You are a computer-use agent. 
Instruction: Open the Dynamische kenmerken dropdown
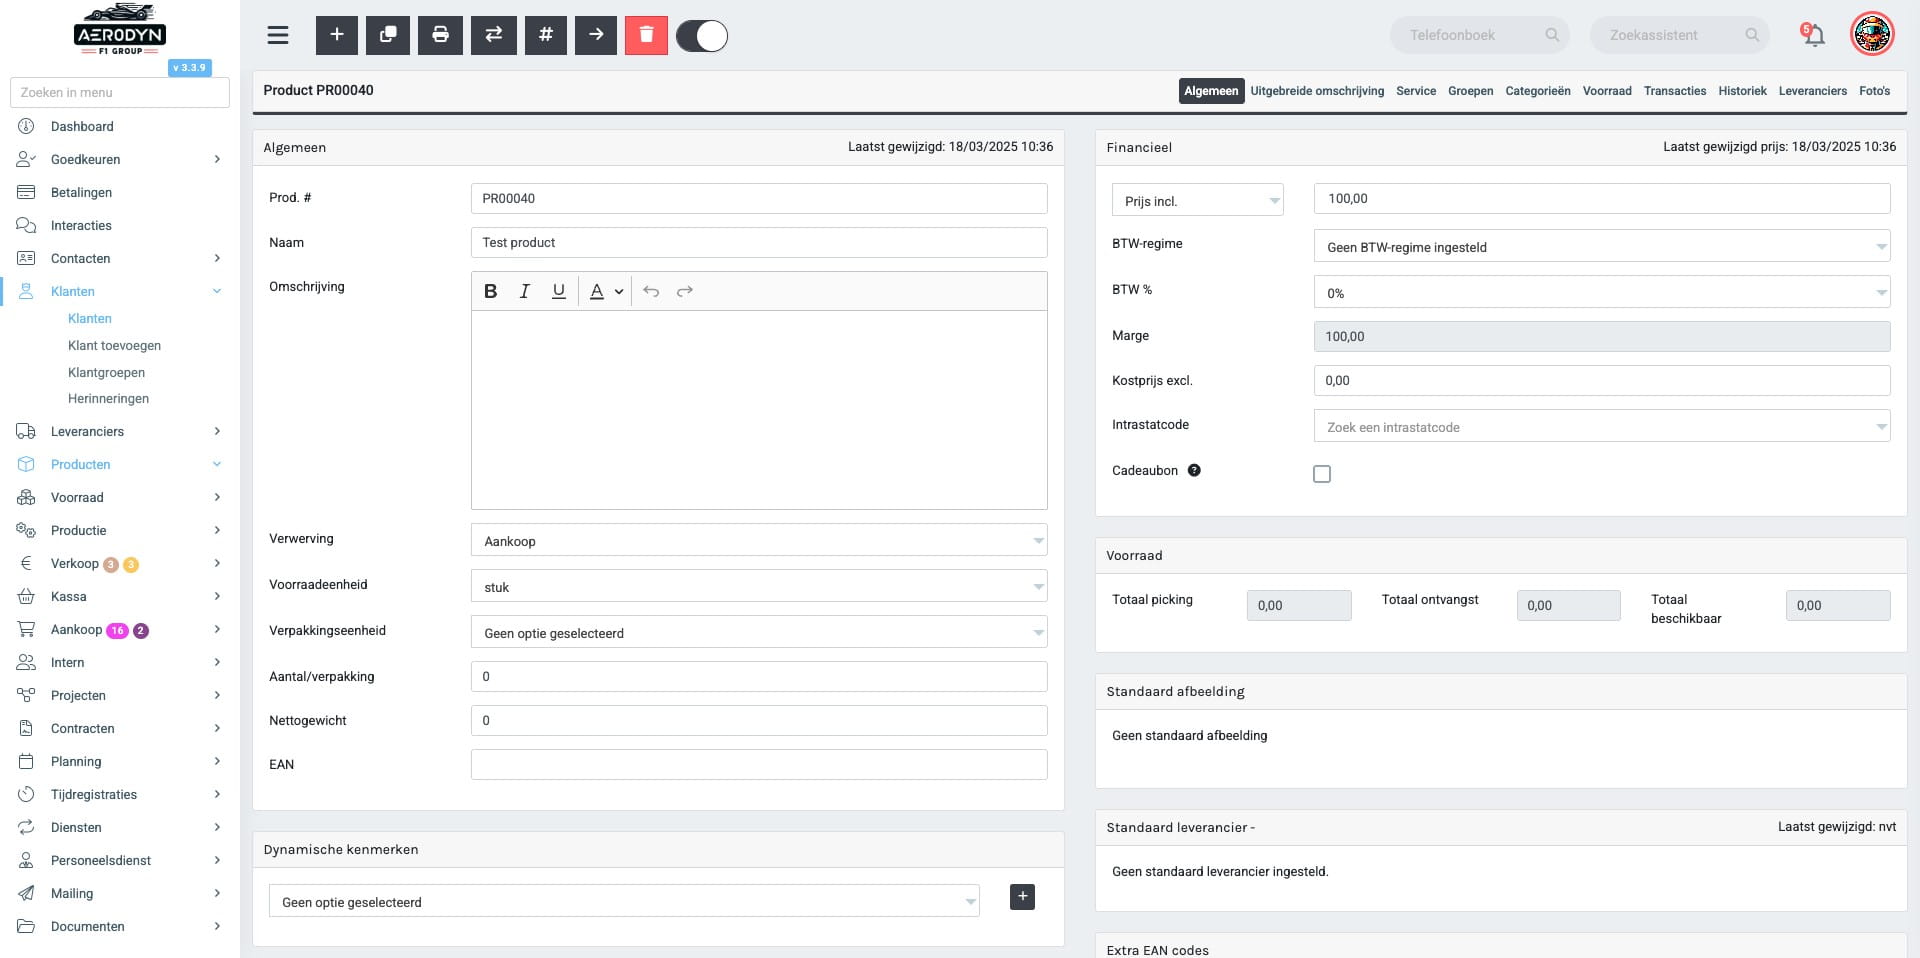tap(624, 901)
